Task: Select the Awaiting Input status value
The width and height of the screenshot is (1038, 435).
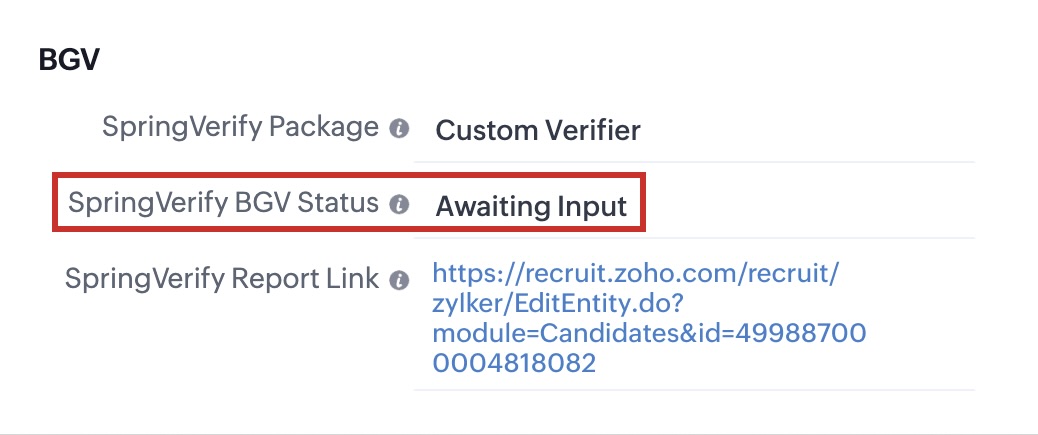Action: 531,207
